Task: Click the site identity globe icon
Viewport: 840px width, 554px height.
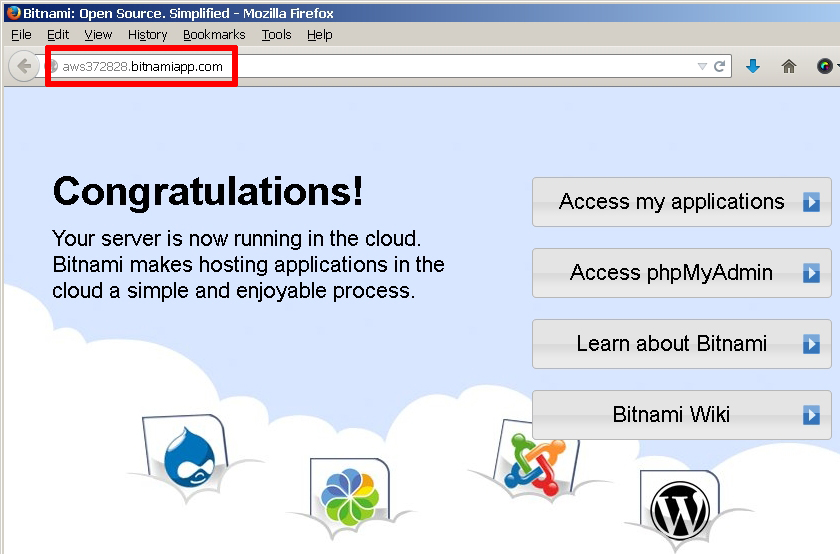Action: 54,66
